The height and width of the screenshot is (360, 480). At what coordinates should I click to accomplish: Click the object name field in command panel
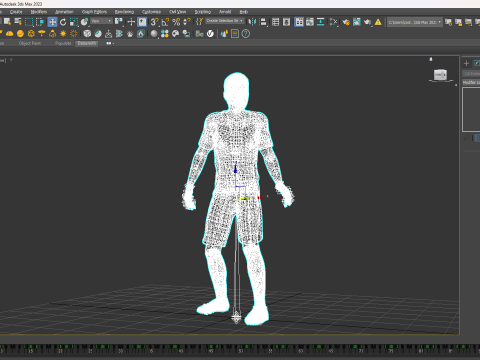[x=471, y=73]
